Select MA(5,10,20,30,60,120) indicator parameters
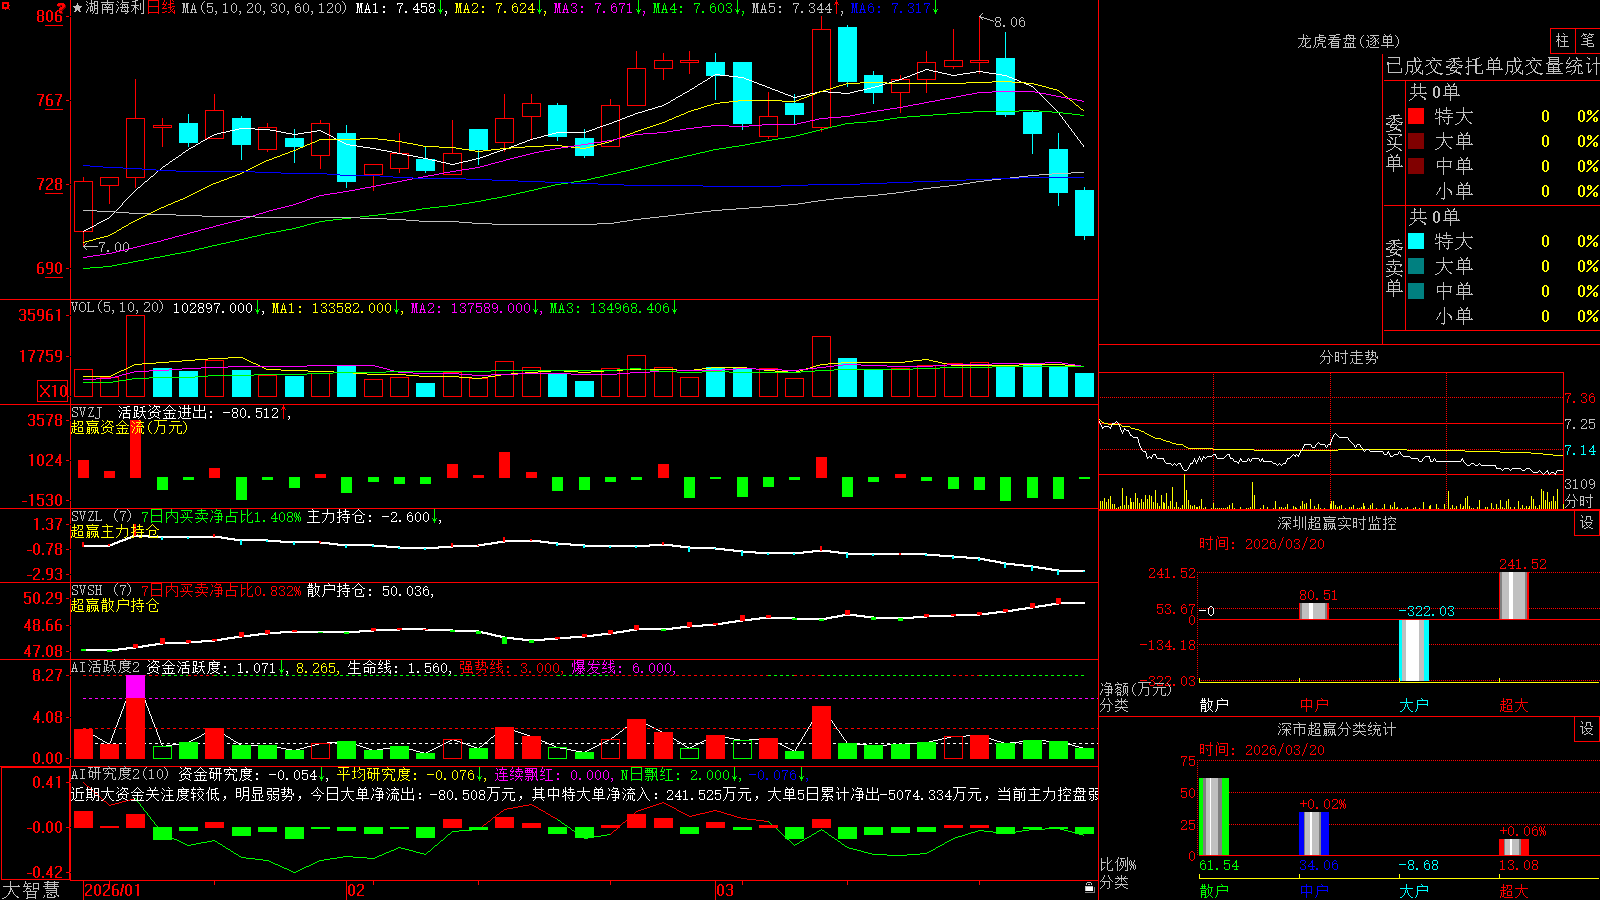Viewport: 1600px width, 900px height. pos(264,8)
